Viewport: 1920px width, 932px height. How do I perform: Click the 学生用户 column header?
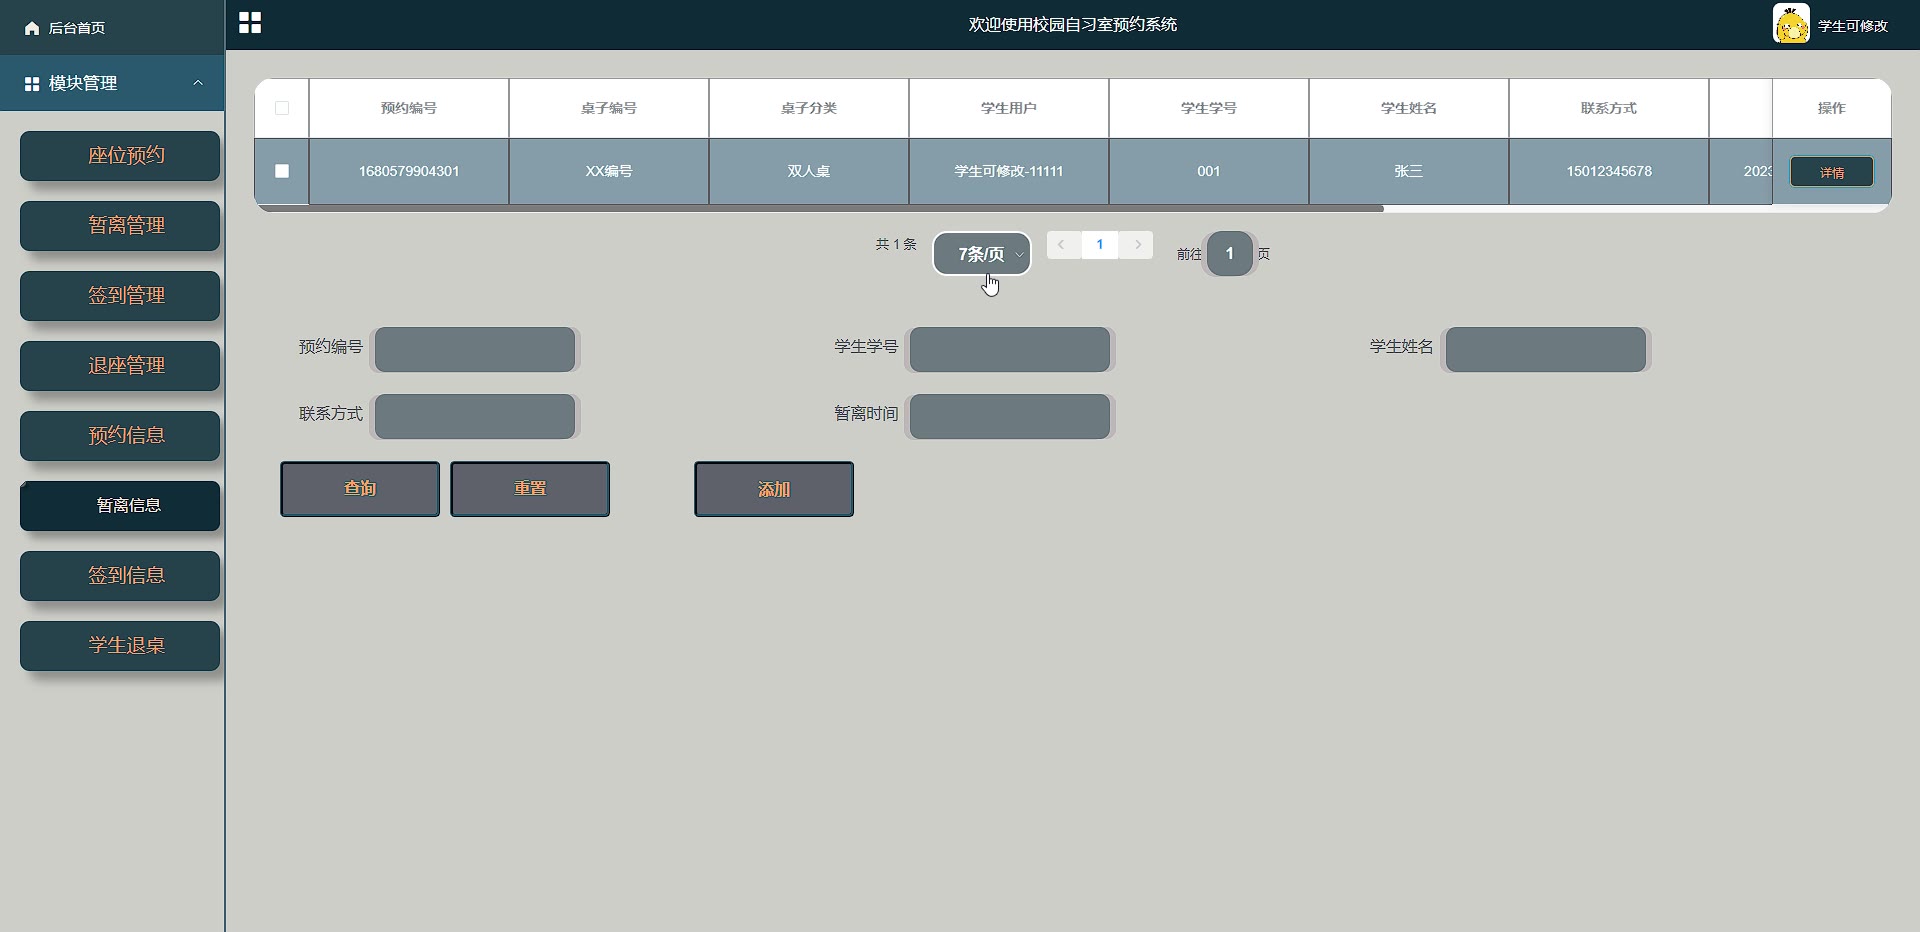point(1009,108)
